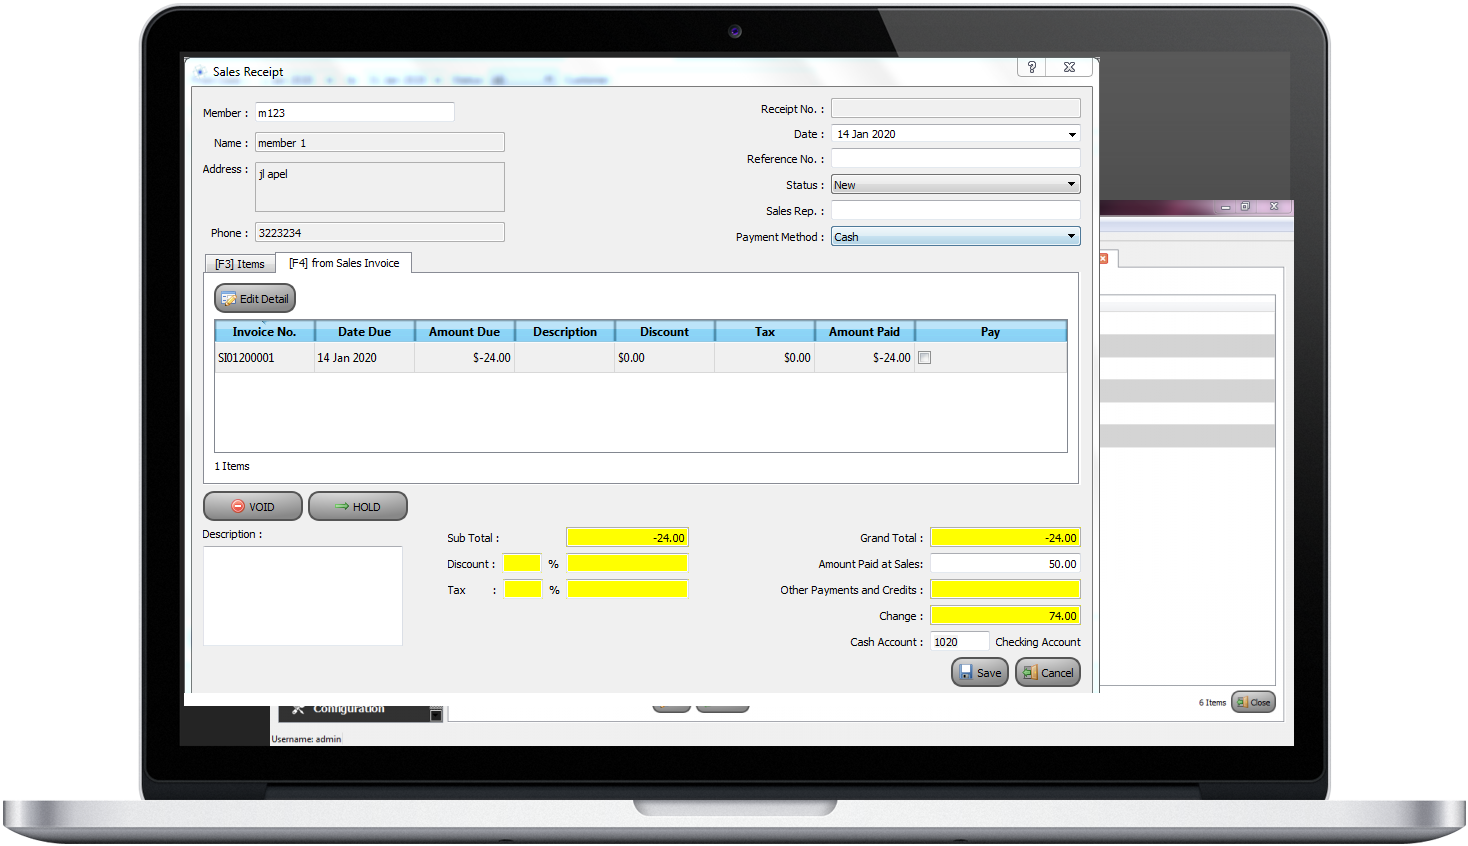Screen dimensions: 1468x846
Task: Click the yellow Discount percent field
Action: pos(522,564)
